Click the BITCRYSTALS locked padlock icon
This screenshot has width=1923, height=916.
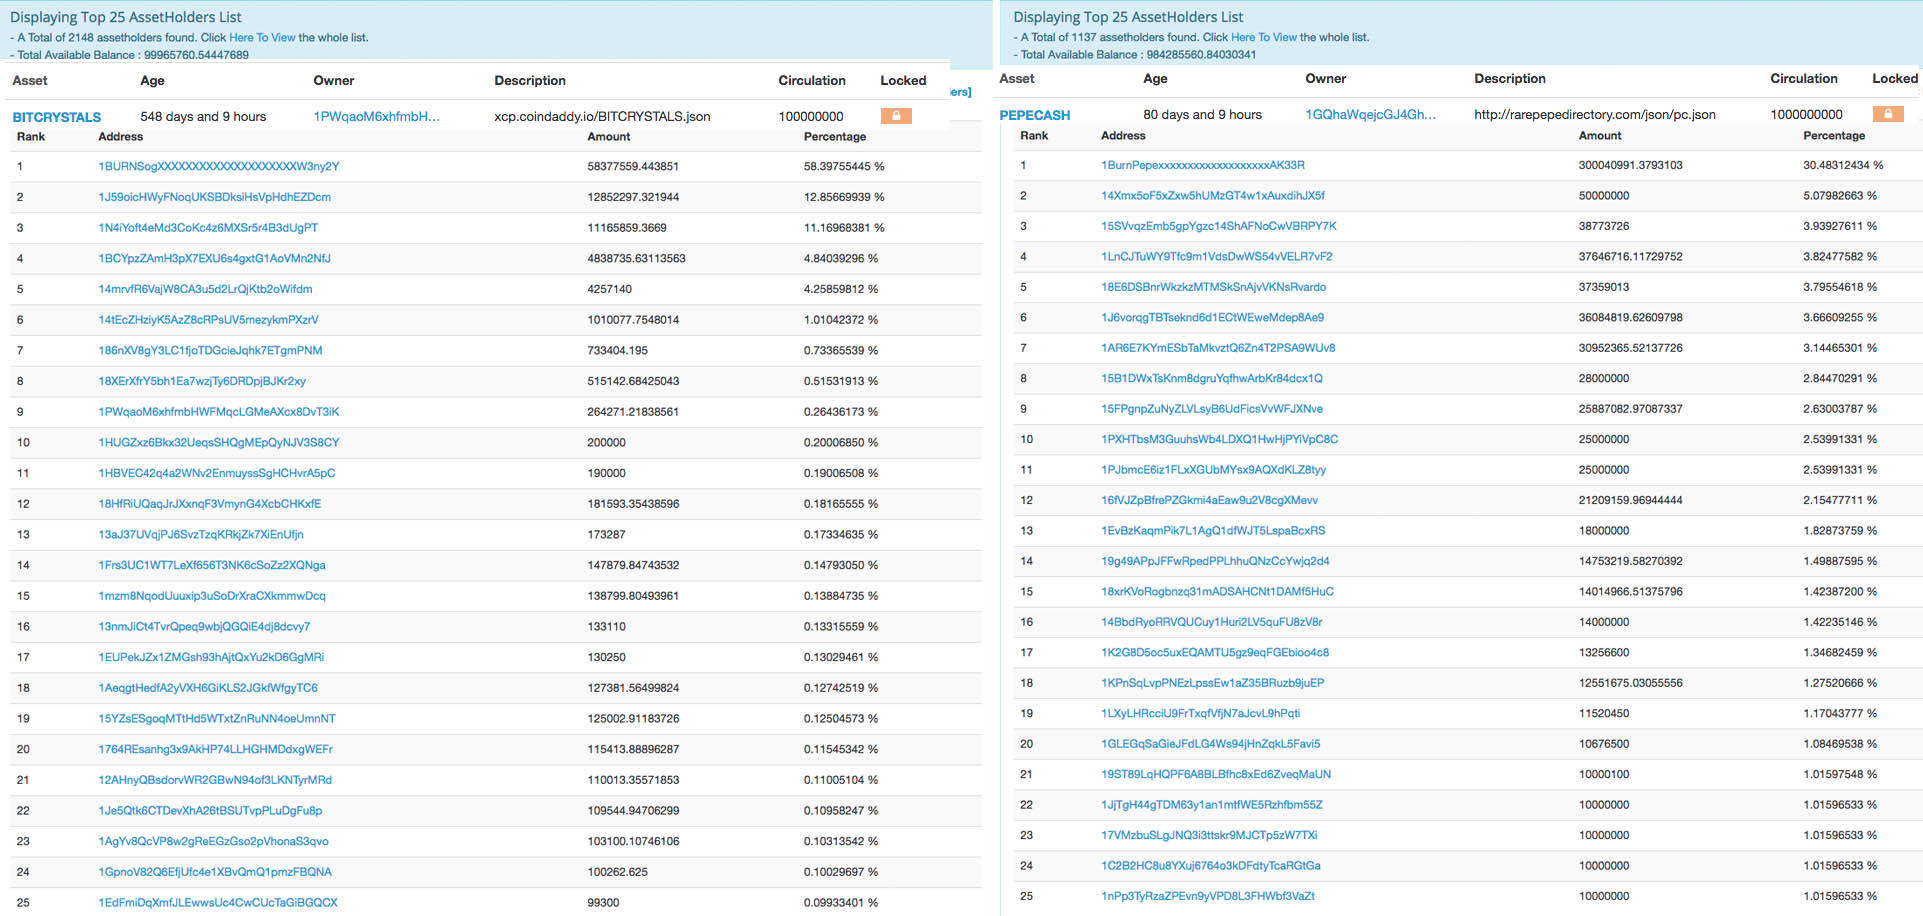[x=896, y=116]
